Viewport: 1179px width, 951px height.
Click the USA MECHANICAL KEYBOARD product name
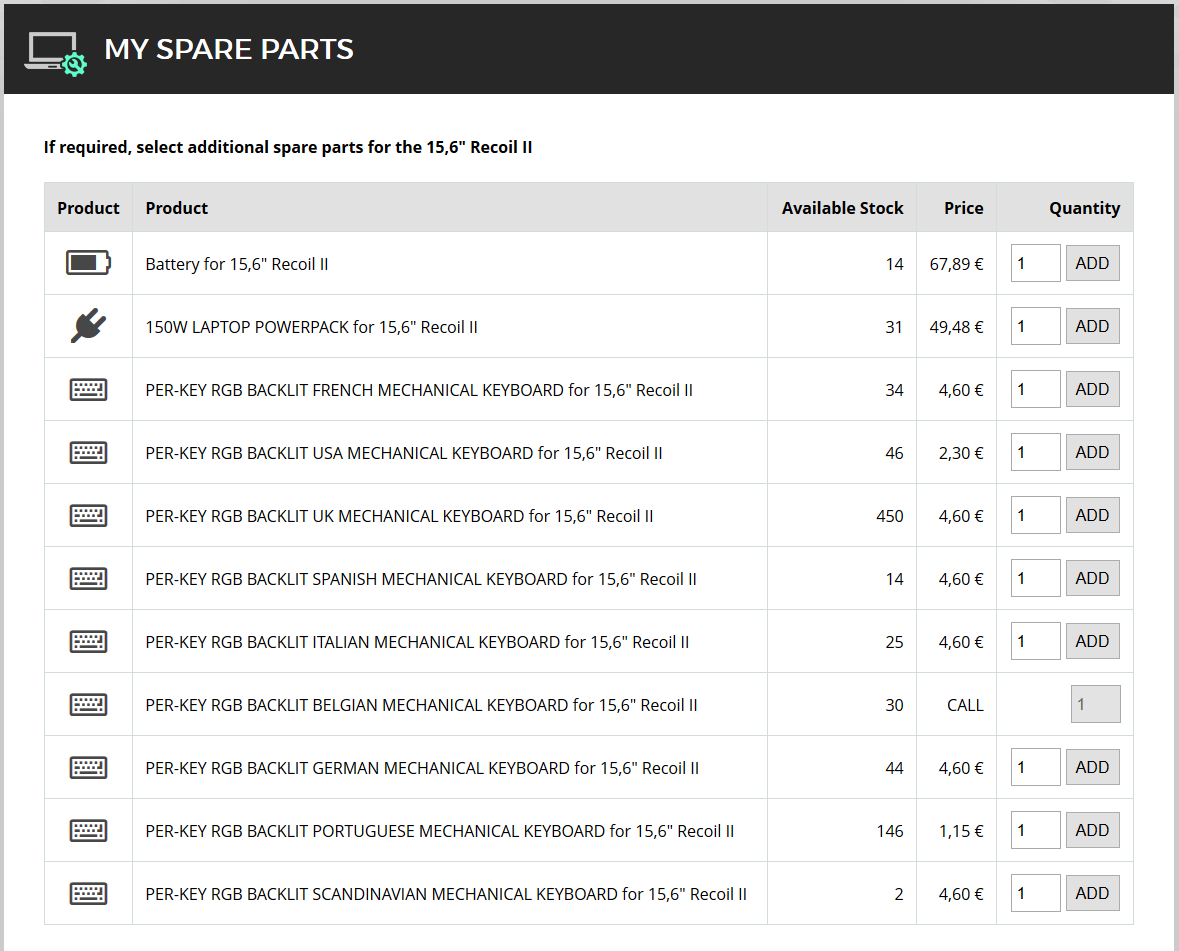click(404, 454)
